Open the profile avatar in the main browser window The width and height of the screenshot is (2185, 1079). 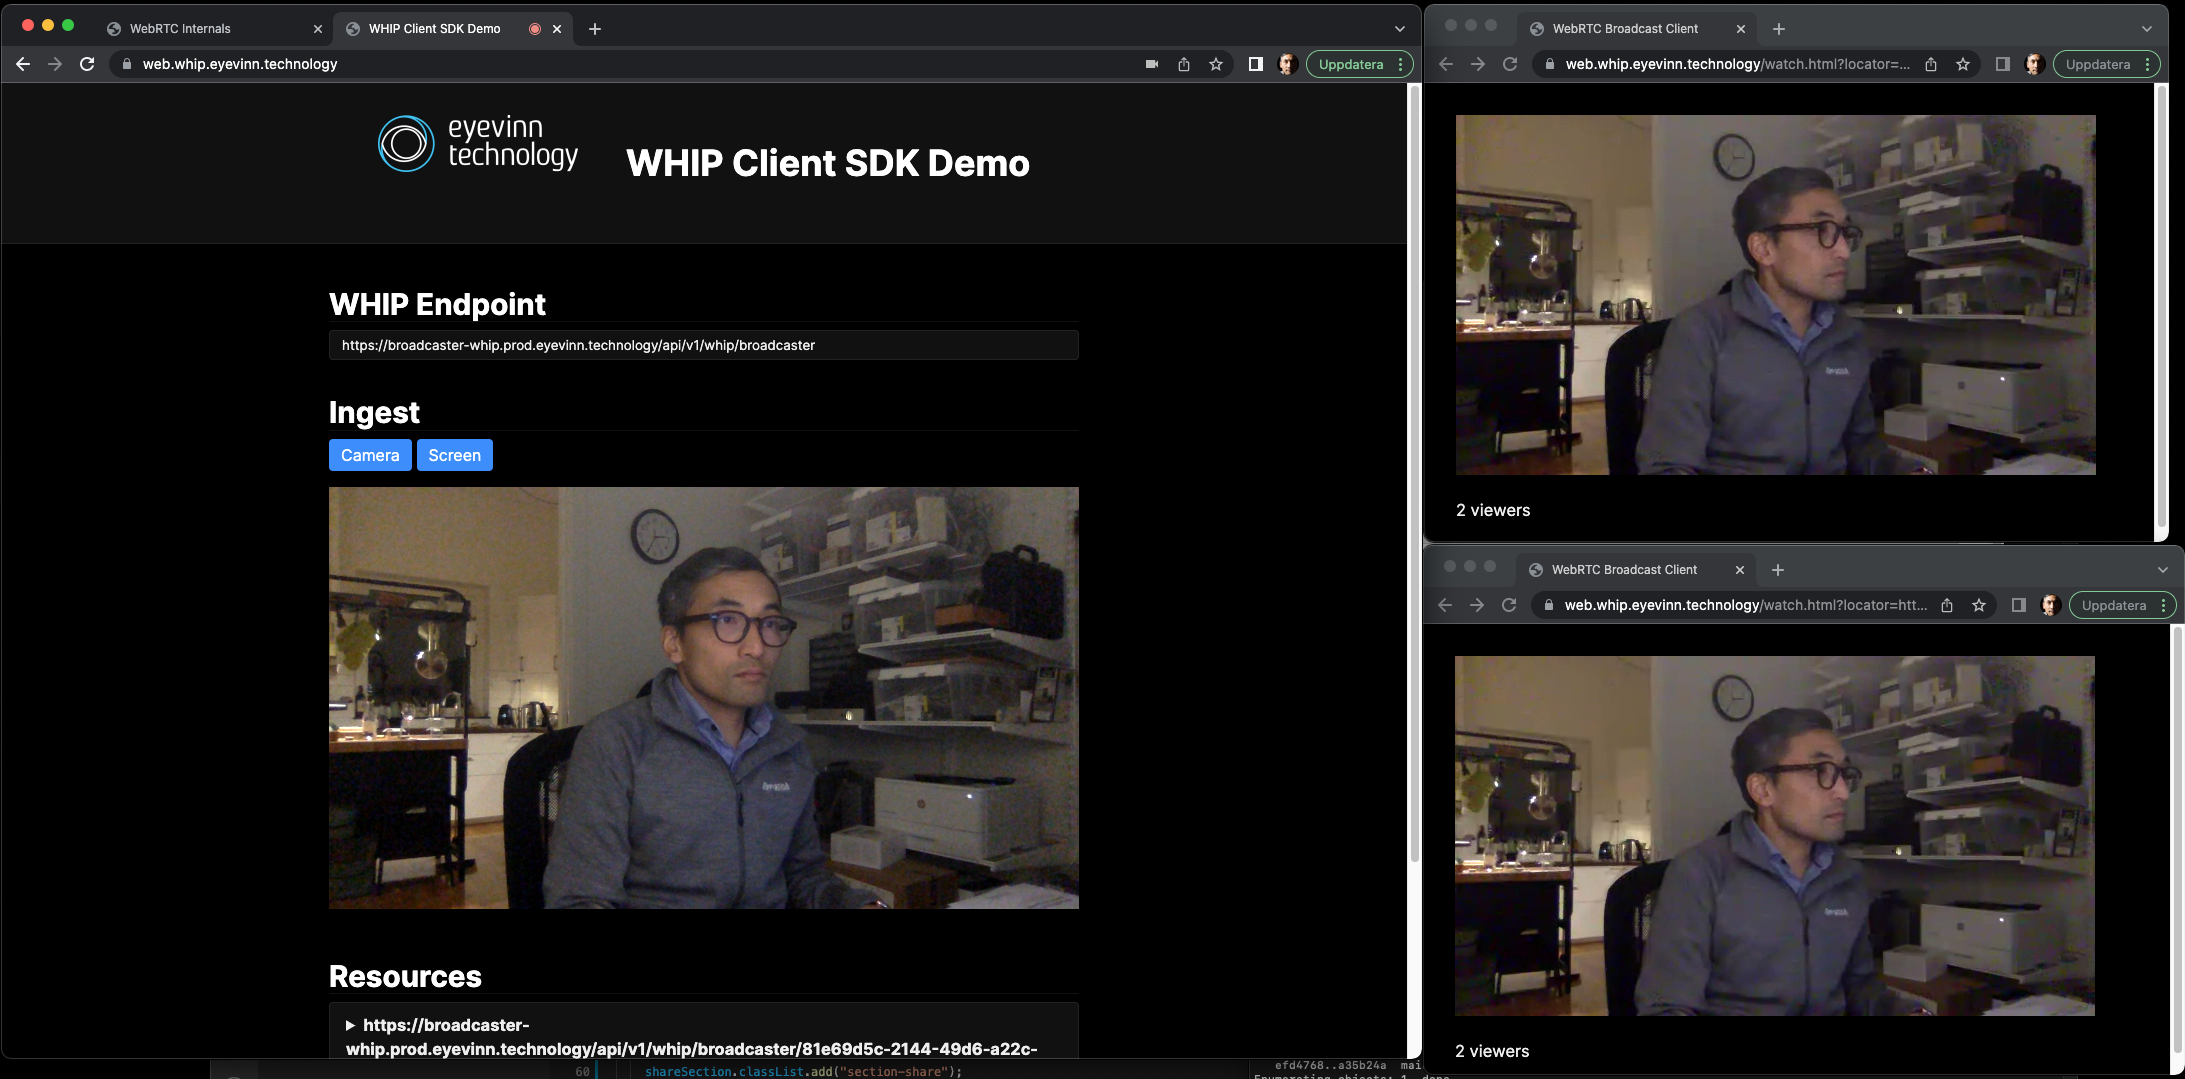coord(1288,64)
